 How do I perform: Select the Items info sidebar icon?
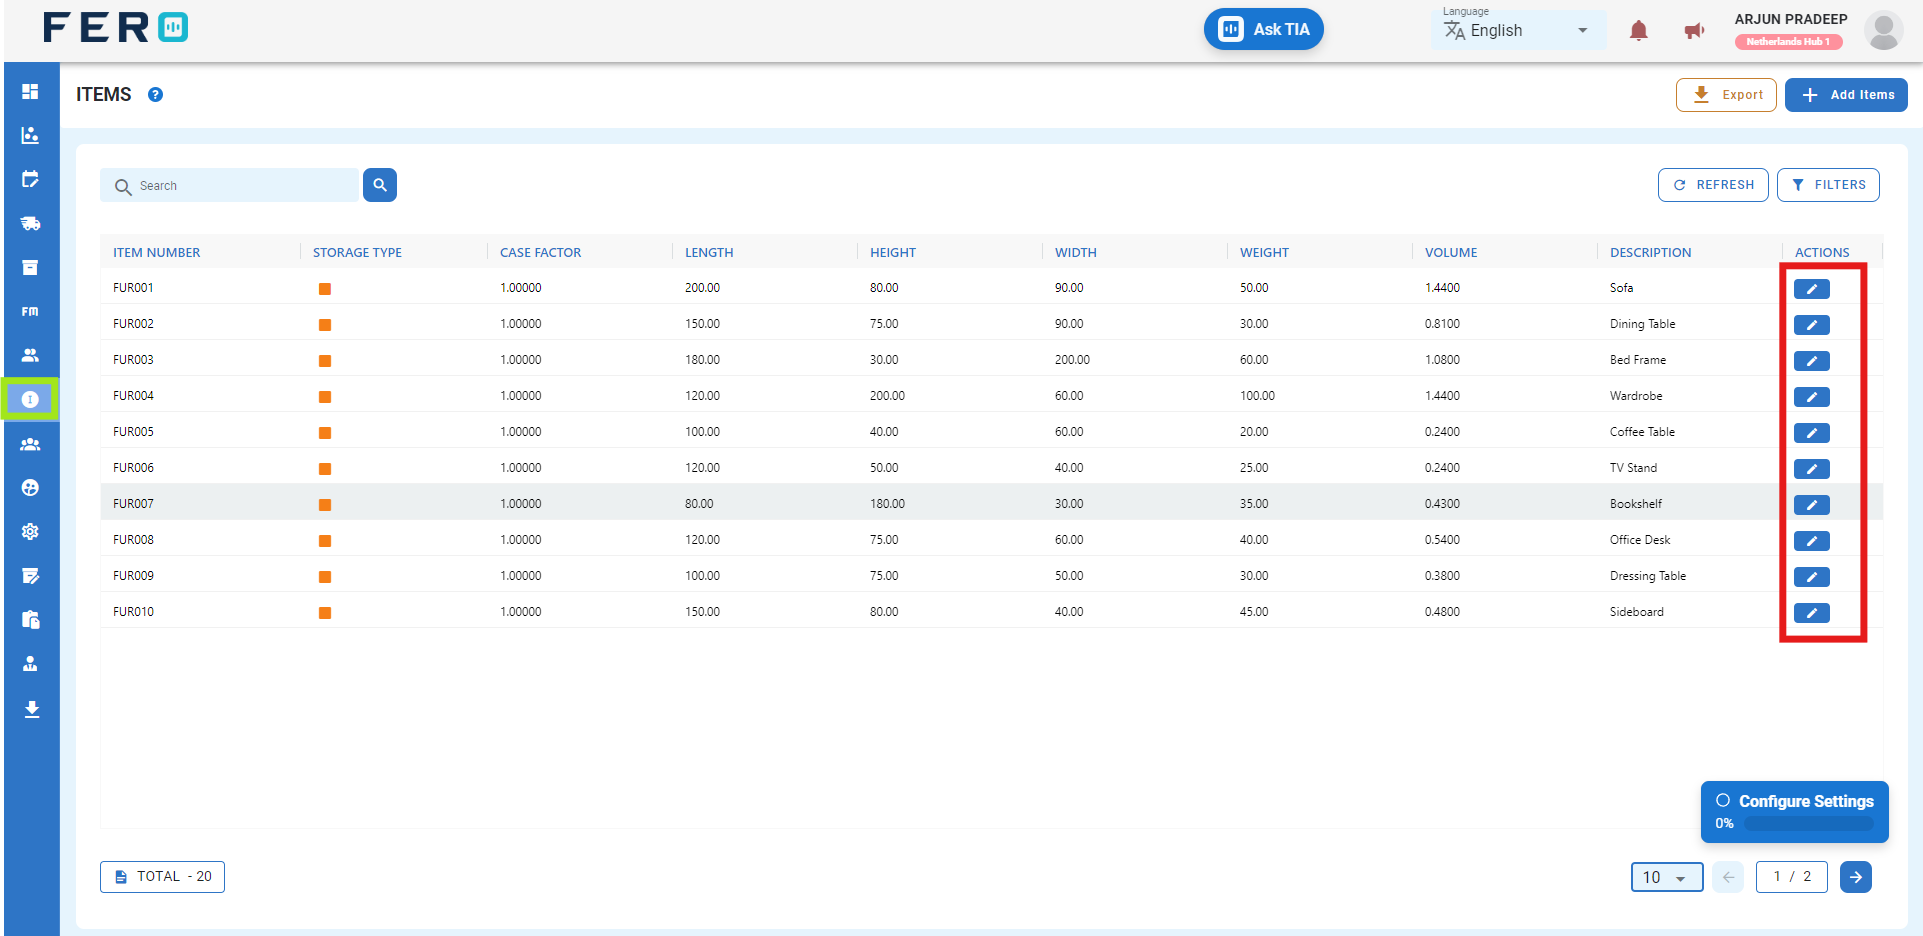[x=30, y=399]
